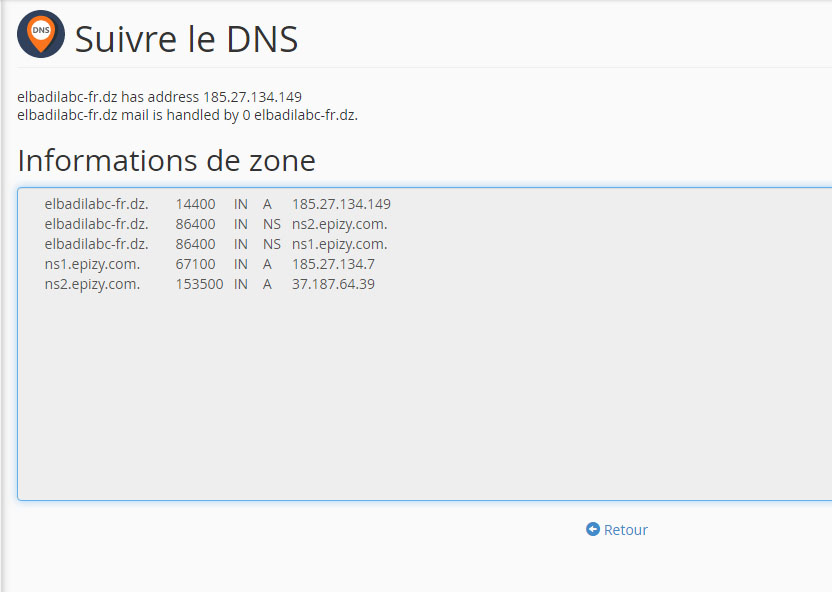Click the ns1.epizy.com. hostname in the A record row

click(92, 264)
